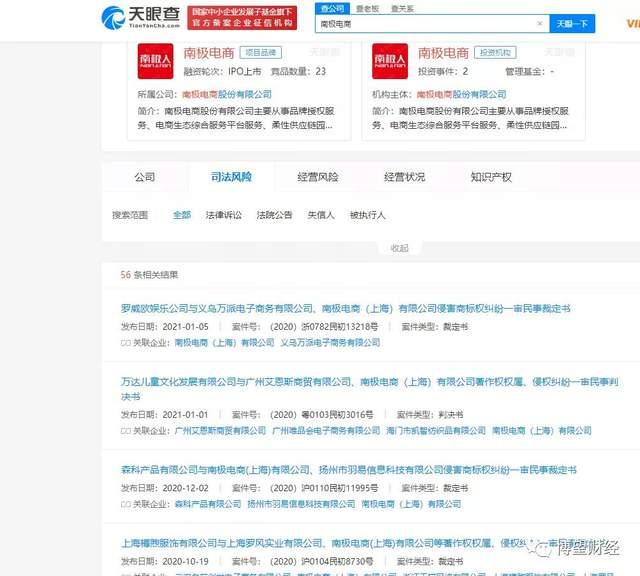Screen dimensions: 640x576
Task: Click the 天眼一下 search button
Action: pyautogui.click(x=572, y=24)
